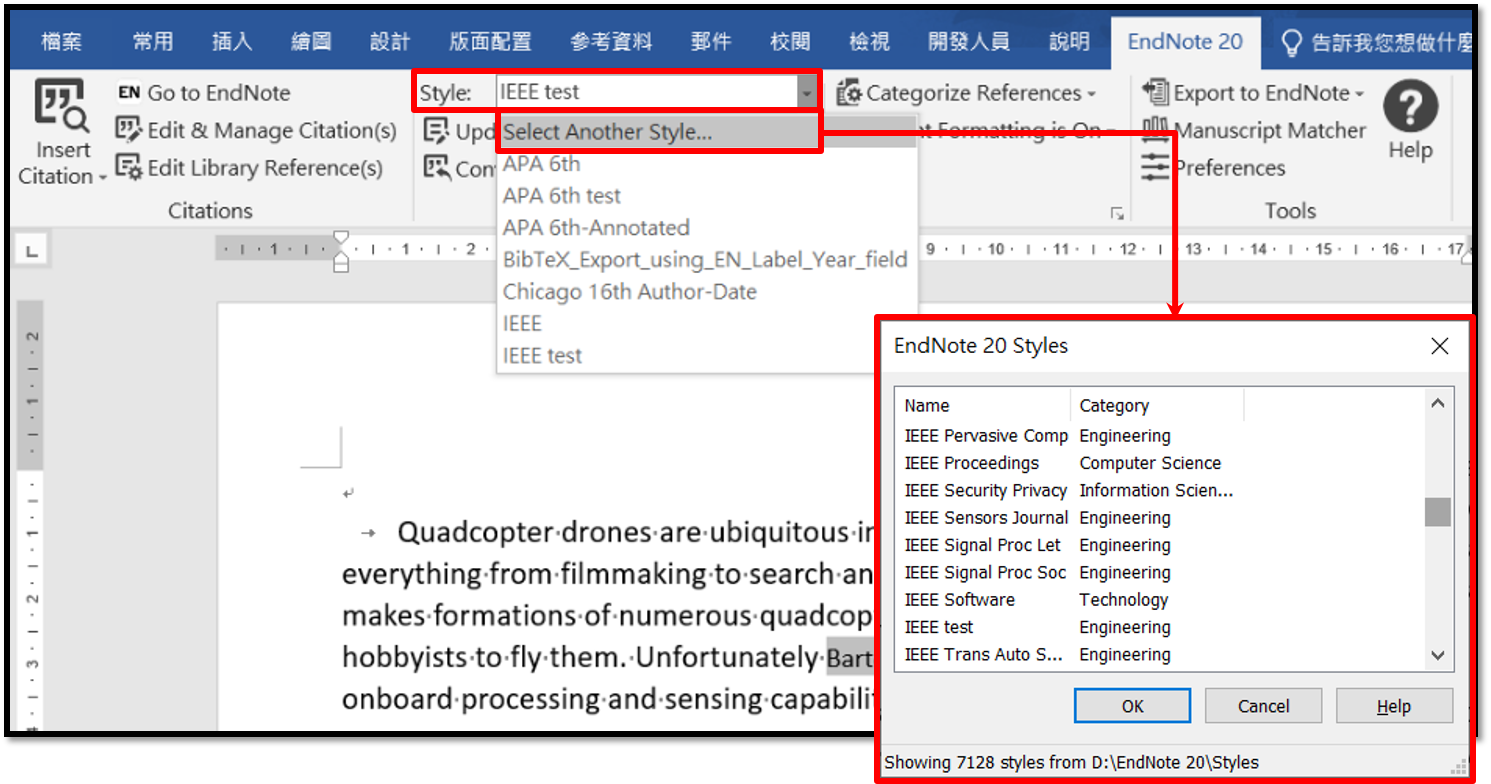1491x784 pixels.
Task: Go to the 開發人員 tab
Action: click(x=969, y=42)
